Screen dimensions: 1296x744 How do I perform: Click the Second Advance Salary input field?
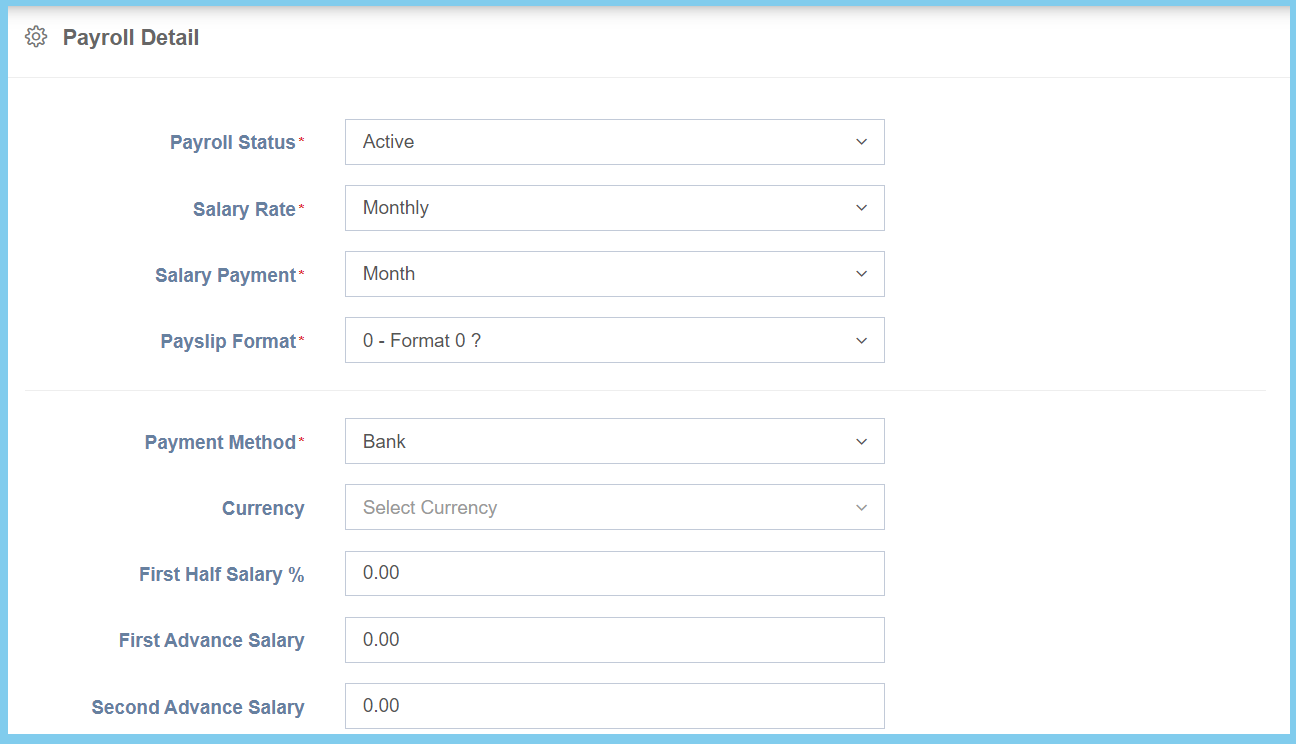614,706
